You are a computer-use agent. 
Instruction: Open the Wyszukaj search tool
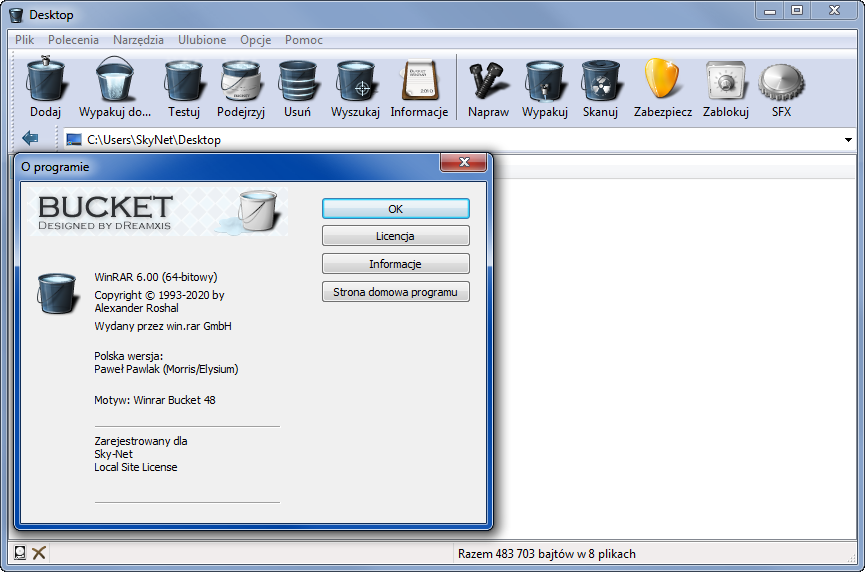coord(355,81)
